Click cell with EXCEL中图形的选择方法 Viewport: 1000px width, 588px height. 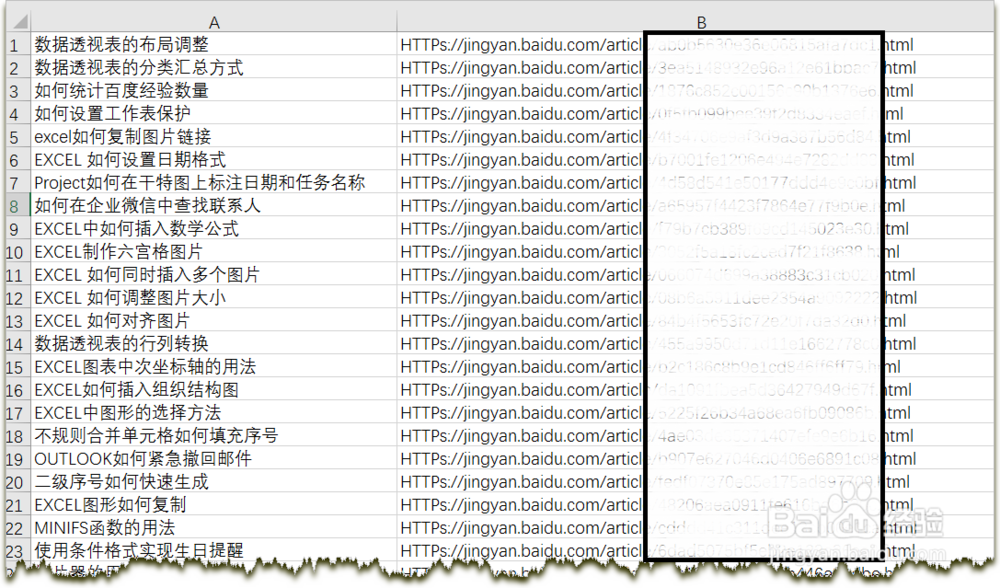pos(214,412)
